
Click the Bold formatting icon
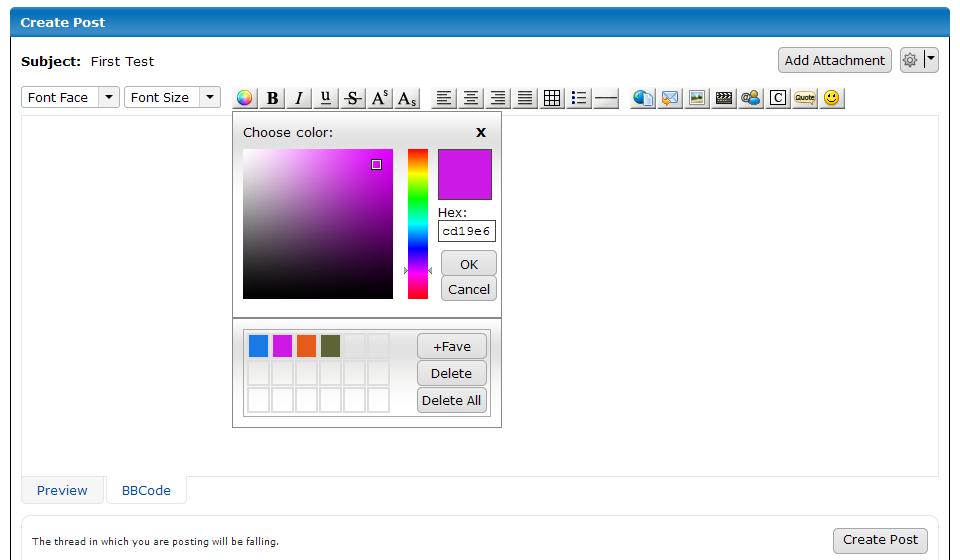[x=272, y=98]
